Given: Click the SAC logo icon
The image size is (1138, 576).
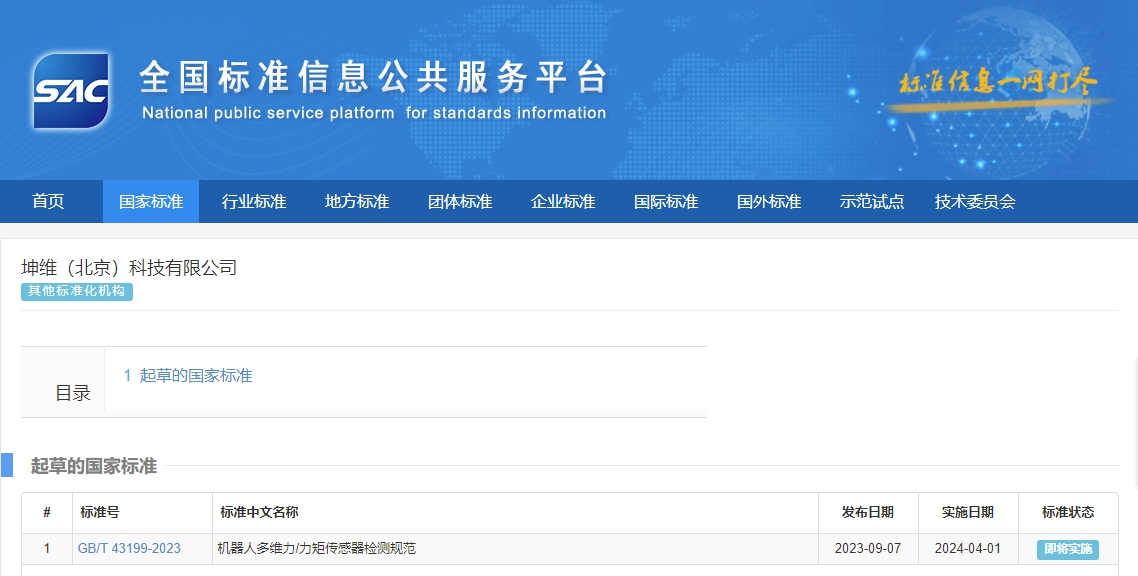Looking at the screenshot, I should (x=71, y=91).
